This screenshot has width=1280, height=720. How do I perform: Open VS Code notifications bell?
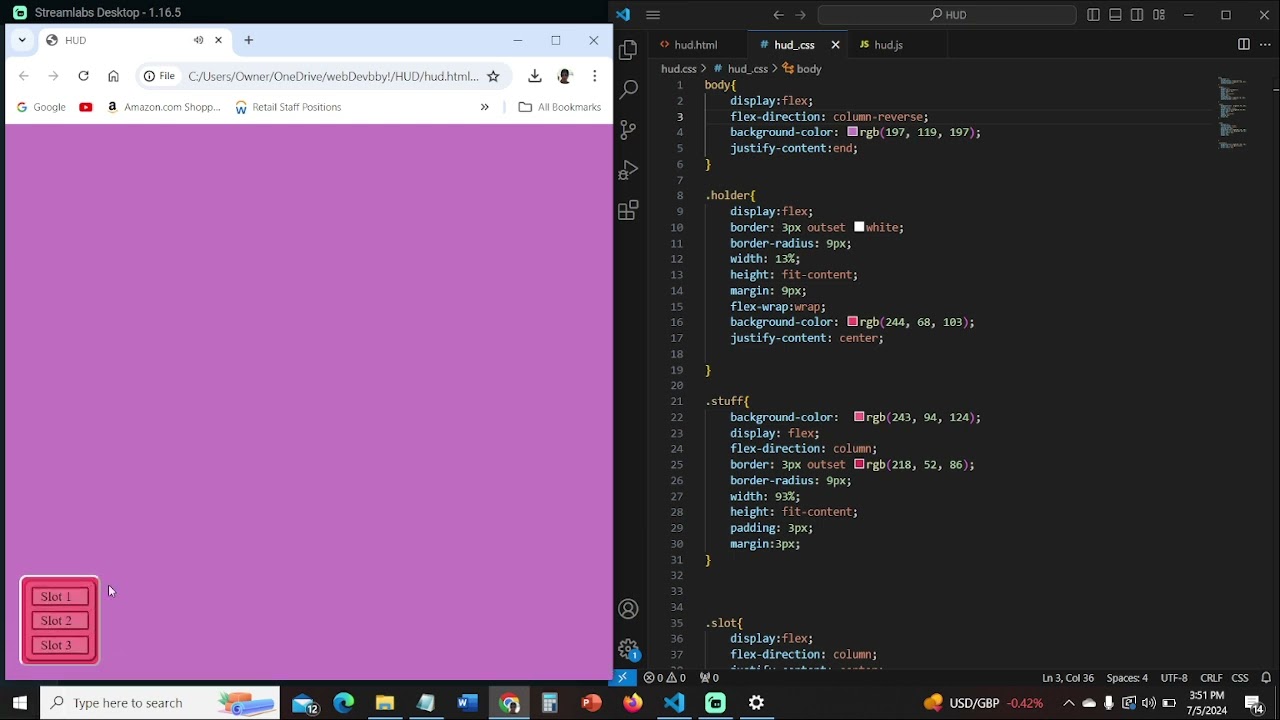click(x=1266, y=678)
